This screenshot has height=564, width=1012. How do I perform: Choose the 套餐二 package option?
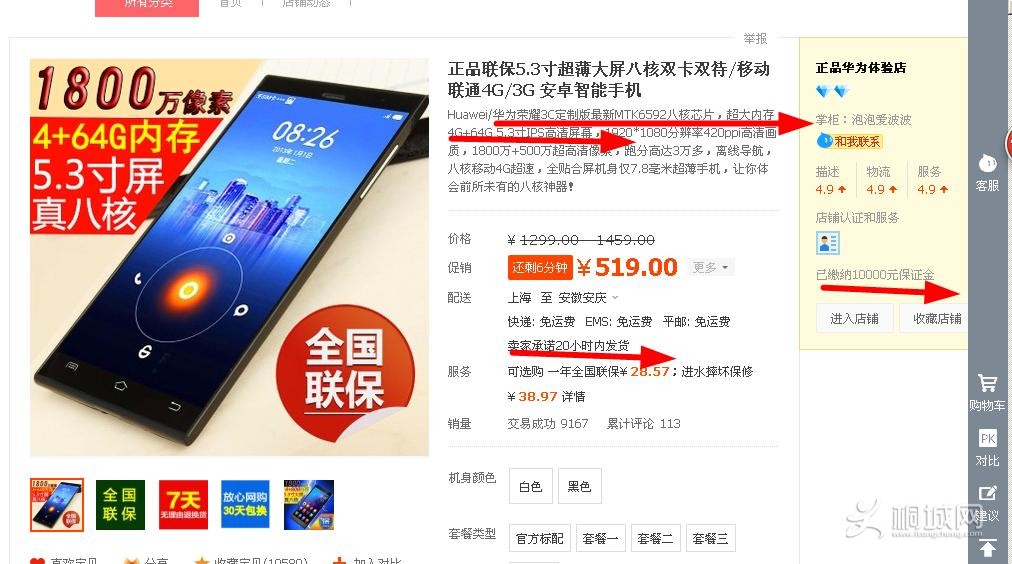[655, 538]
